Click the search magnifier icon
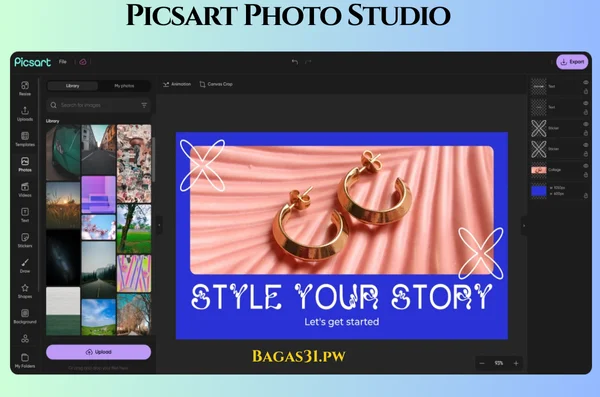600x397 pixels. point(54,105)
